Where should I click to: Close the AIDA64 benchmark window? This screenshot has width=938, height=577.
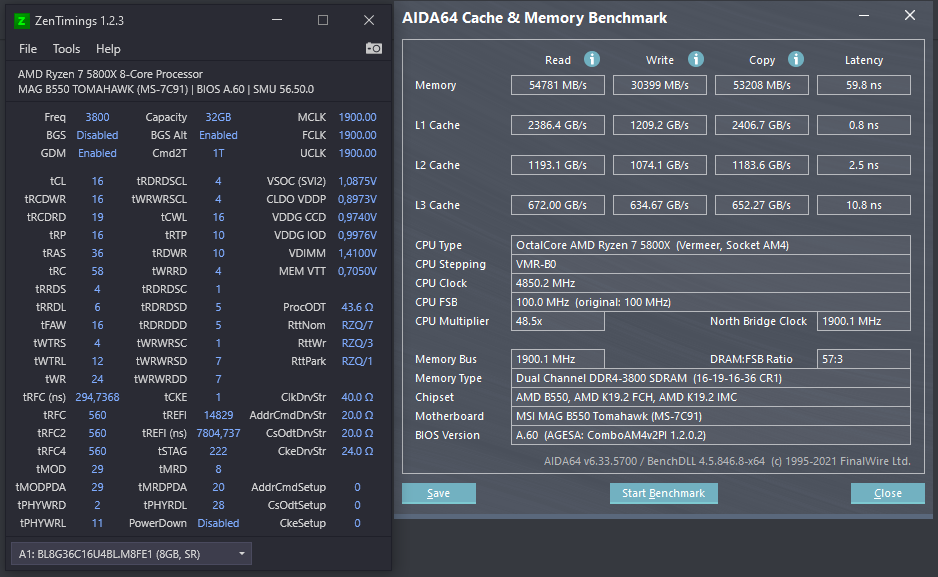[x=910, y=16]
